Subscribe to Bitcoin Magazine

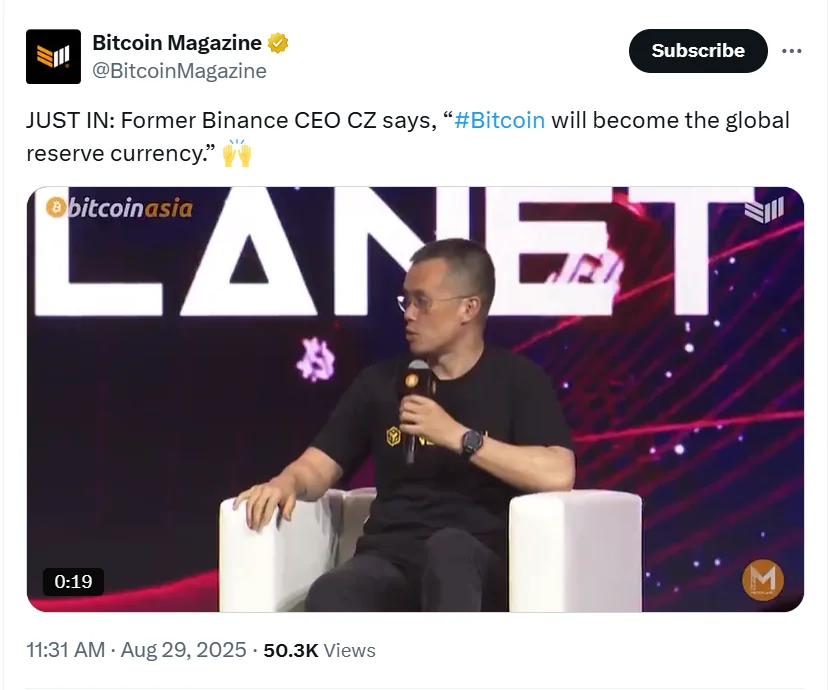(698, 51)
